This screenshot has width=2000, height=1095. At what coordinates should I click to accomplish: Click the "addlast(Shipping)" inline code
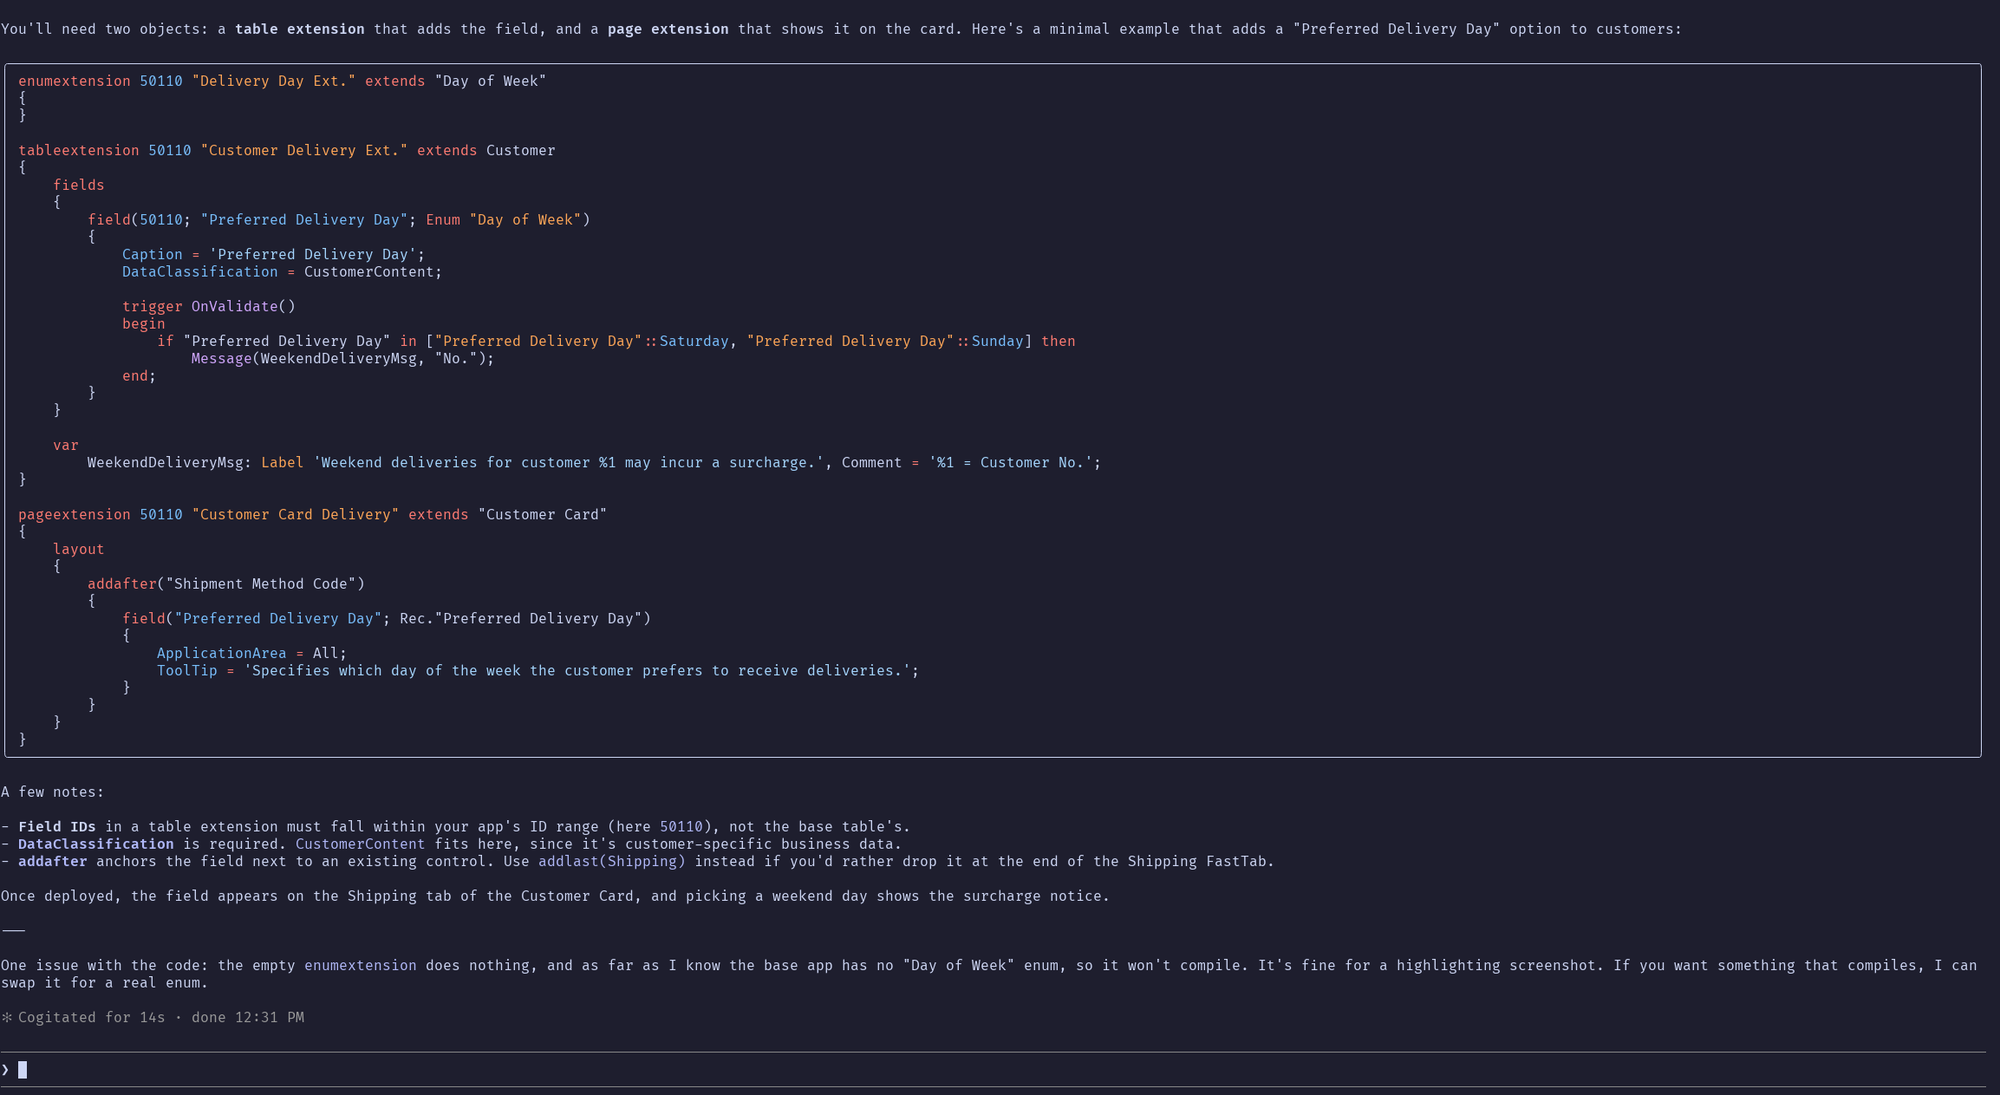point(612,862)
